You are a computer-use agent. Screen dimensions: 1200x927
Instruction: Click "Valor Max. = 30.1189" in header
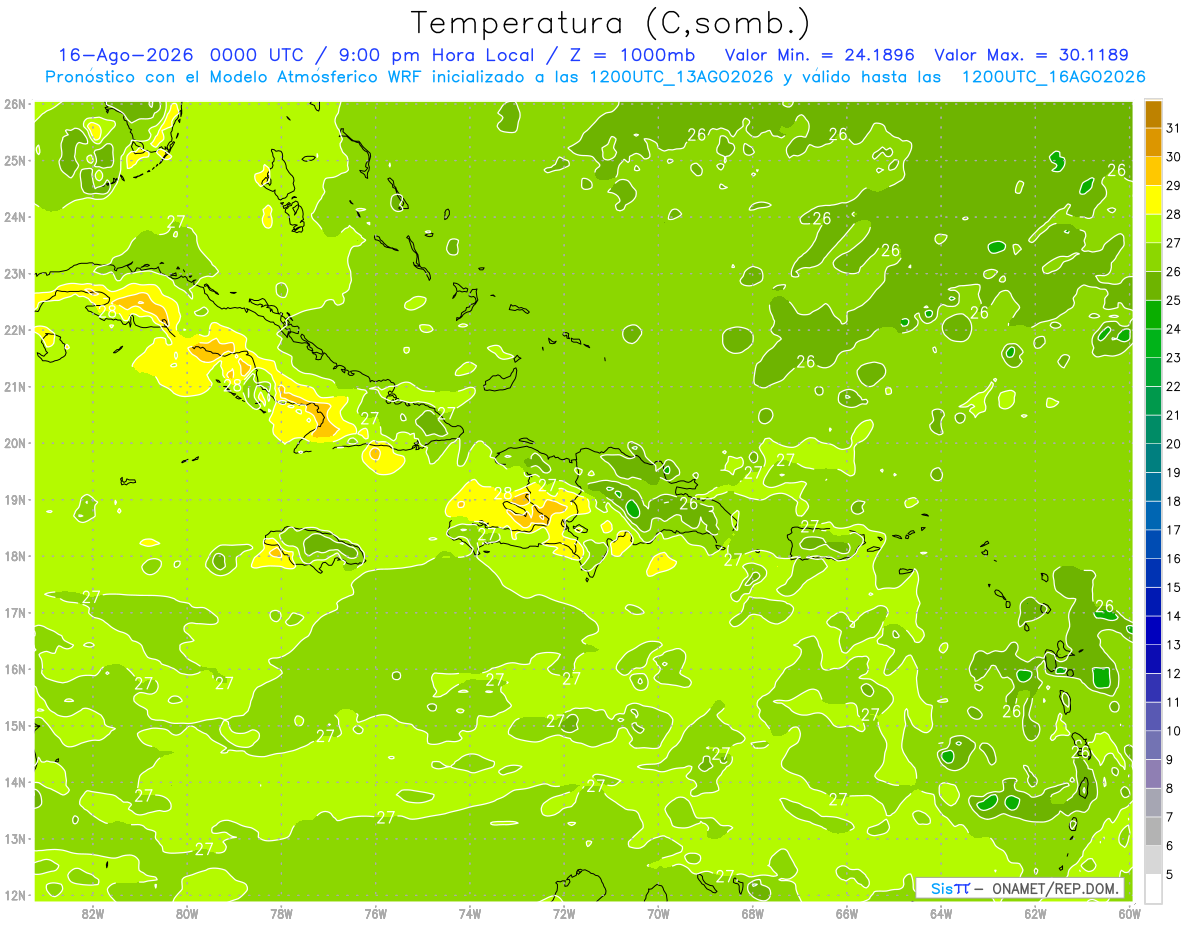[x=1031, y=55]
